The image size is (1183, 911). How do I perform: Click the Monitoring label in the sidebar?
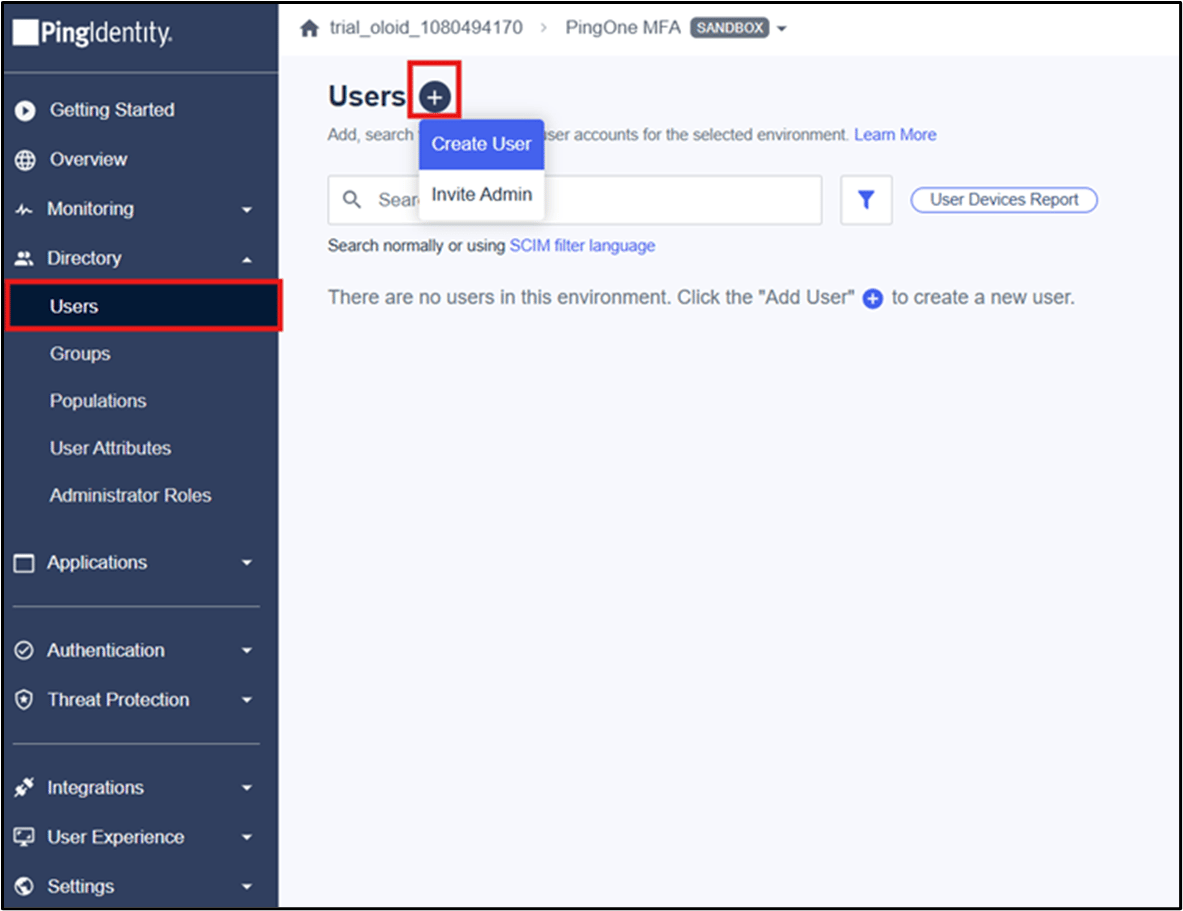click(x=91, y=209)
